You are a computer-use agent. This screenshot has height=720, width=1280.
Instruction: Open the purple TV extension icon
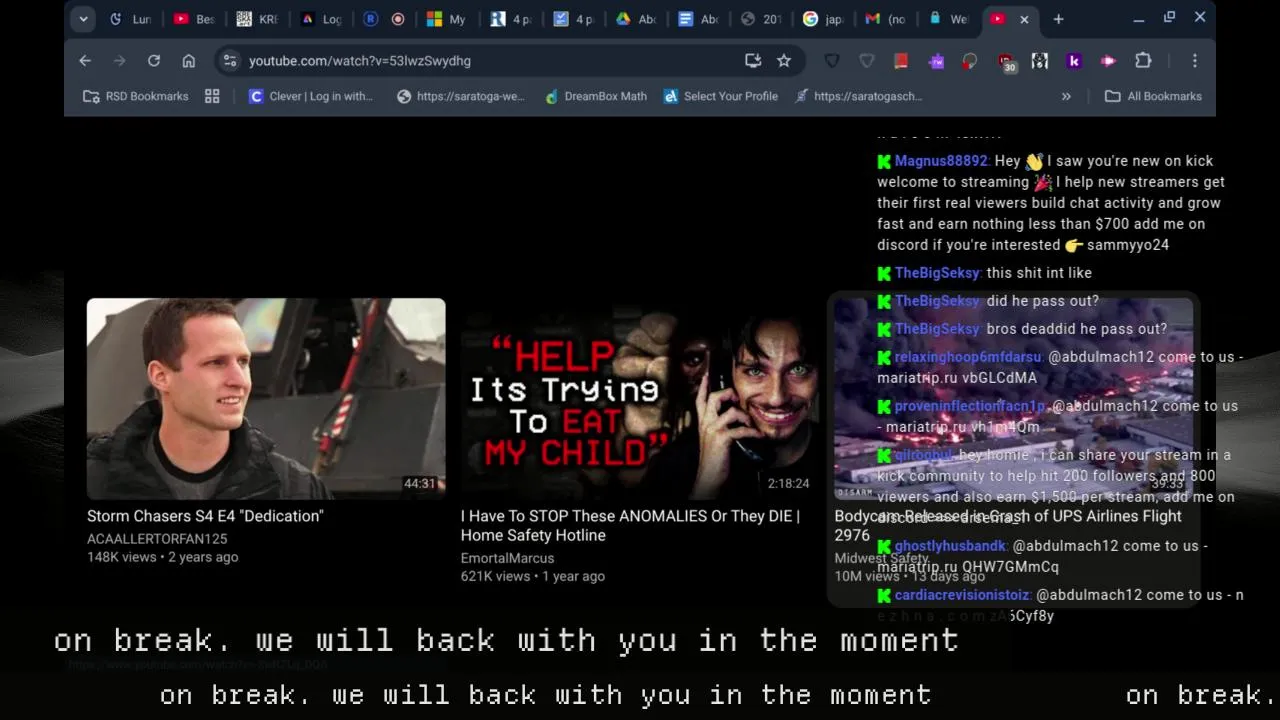tap(936, 61)
